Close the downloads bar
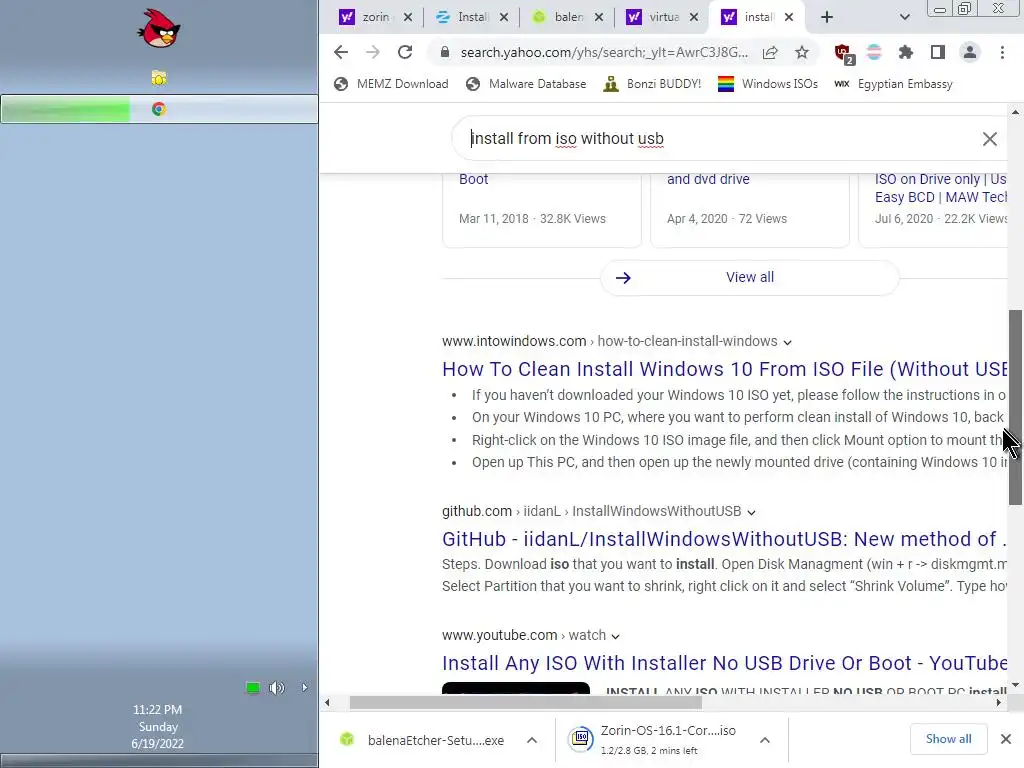Image resolution: width=1024 pixels, height=768 pixels. coord(1006,739)
